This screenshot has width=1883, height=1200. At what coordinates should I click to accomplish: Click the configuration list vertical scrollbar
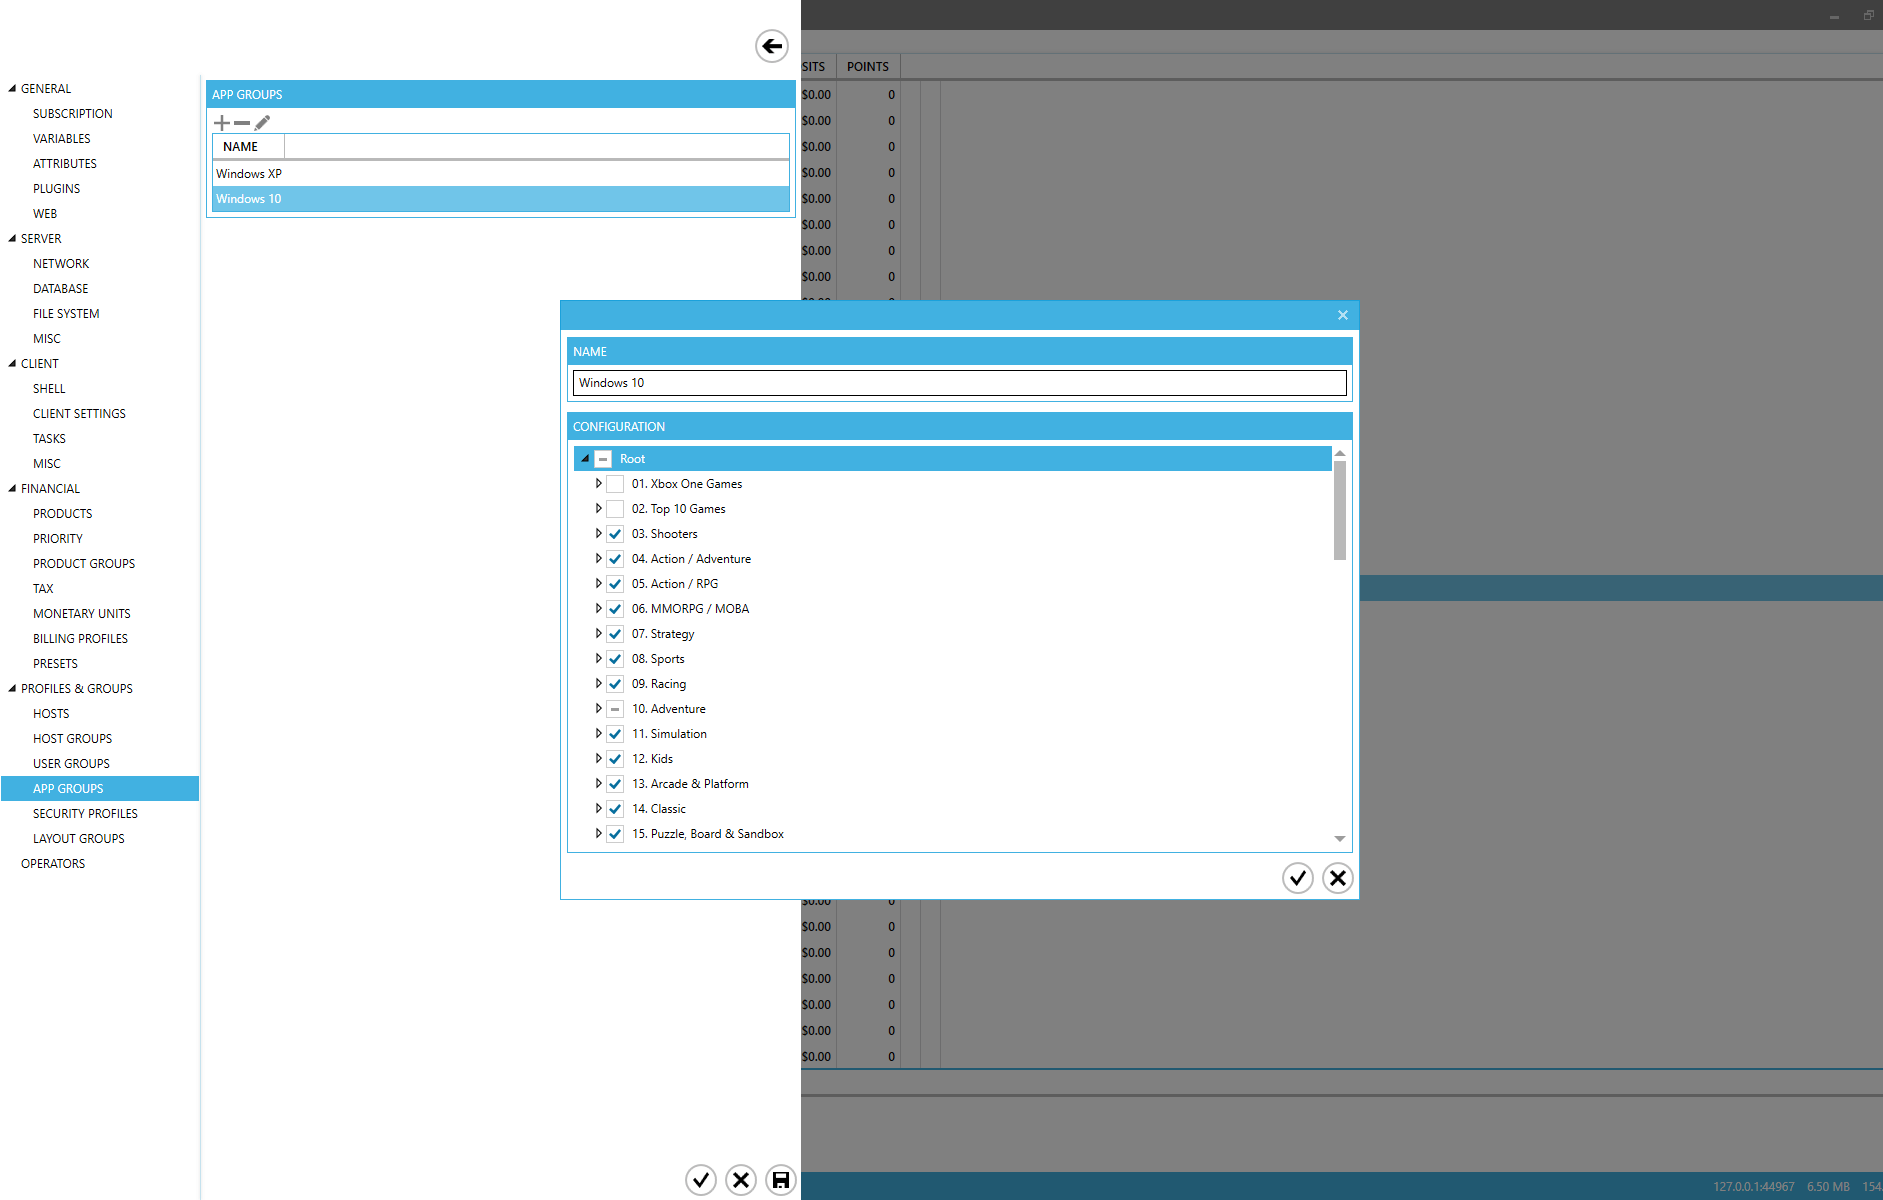pyautogui.click(x=1339, y=510)
